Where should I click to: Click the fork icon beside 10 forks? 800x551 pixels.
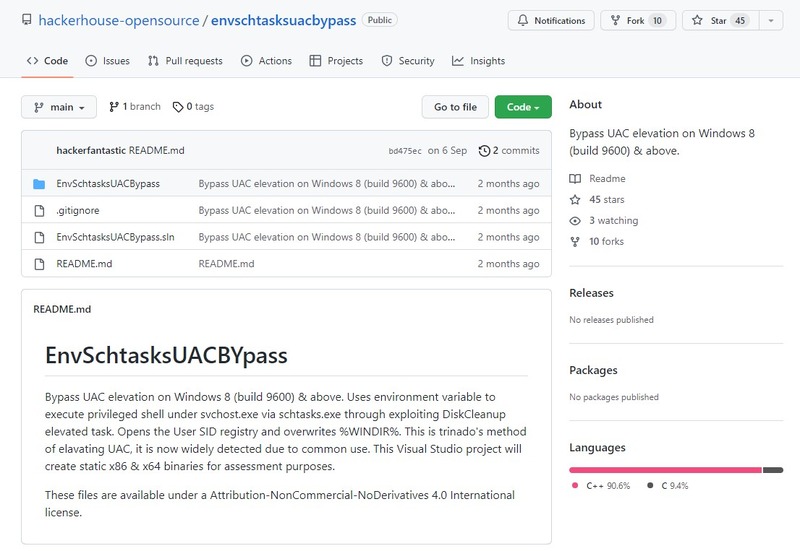(575, 242)
